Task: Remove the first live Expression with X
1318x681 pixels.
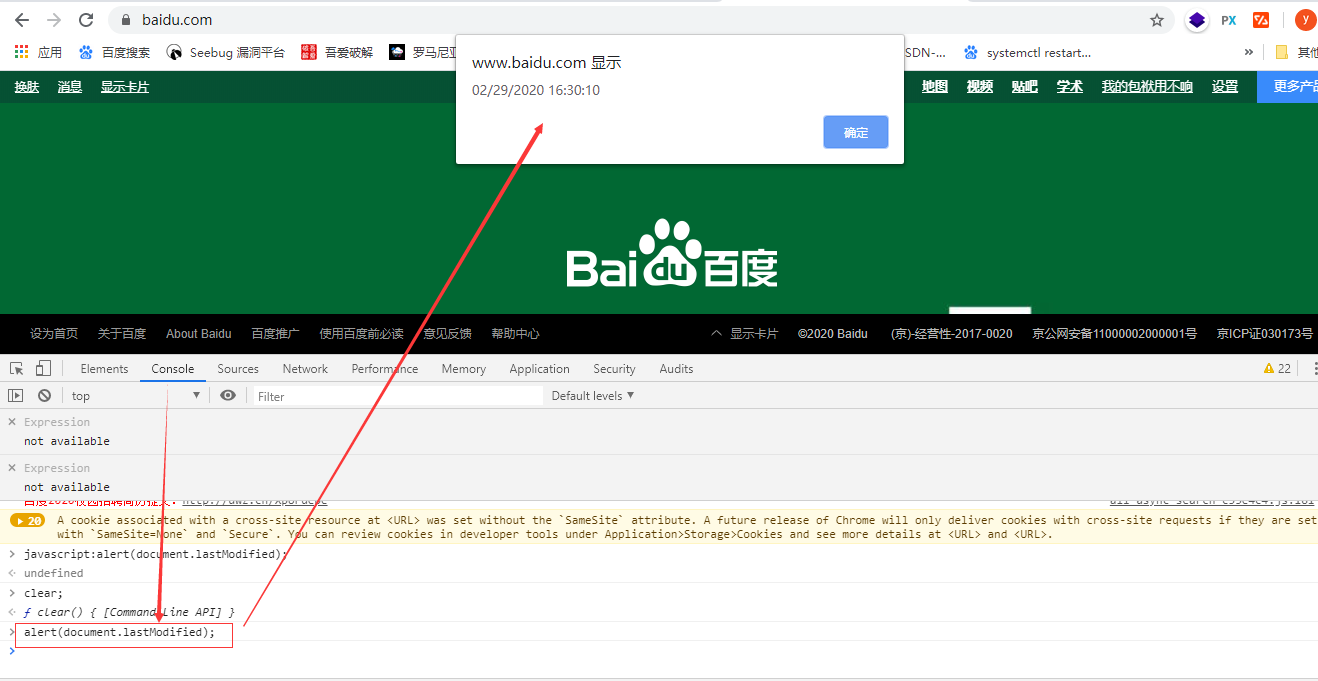Action: (x=12, y=422)
